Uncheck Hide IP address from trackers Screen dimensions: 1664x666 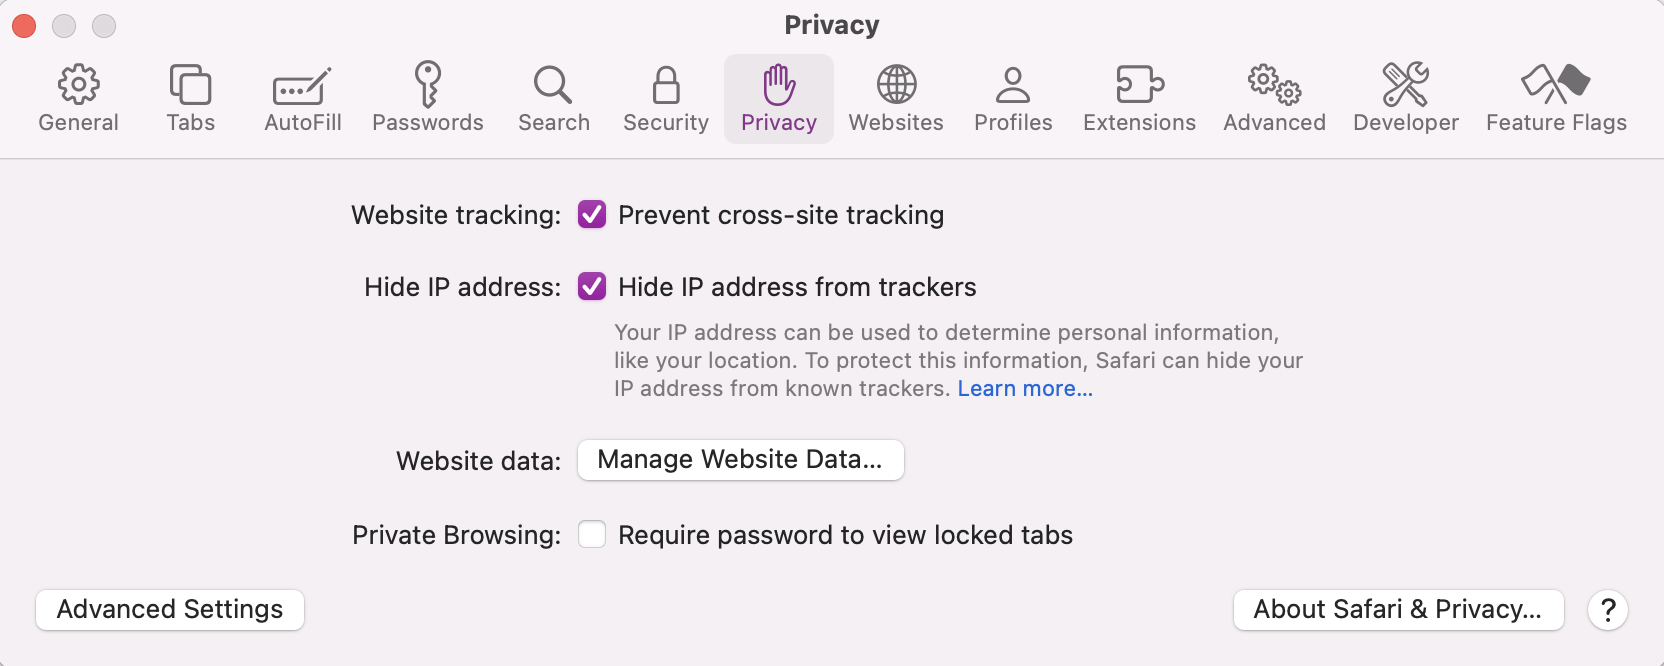591,286
